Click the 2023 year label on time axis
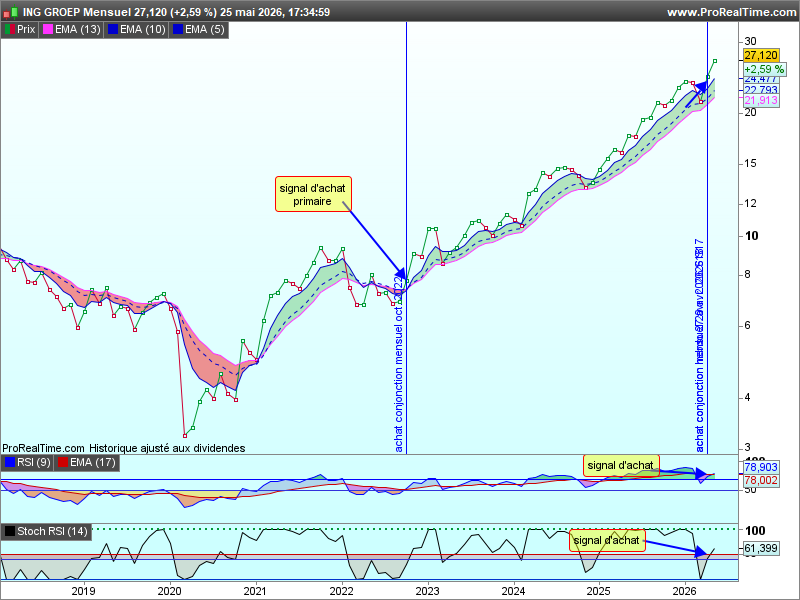The width and height of the screenshot is (800, 600). pyautogui.click(x=427, y=591)
